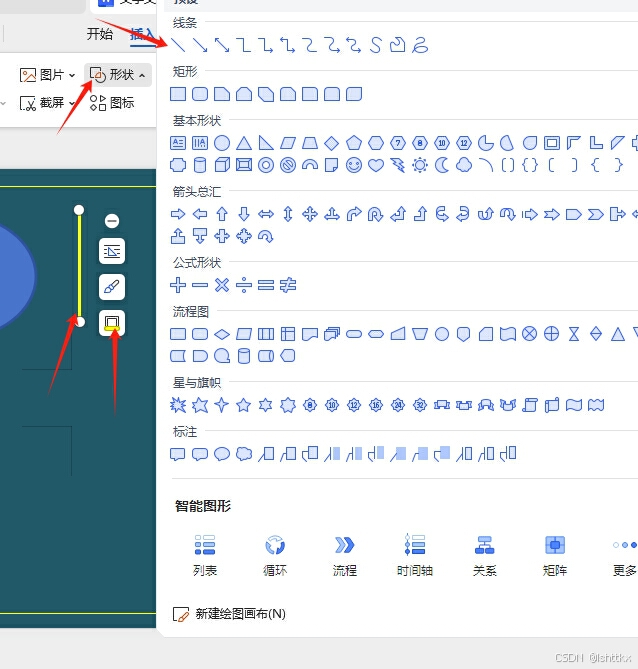Image resolution: width=638 pixels, height=669 pixels.
Task: Pick the flowchart decision diamond
Action: 222,334
